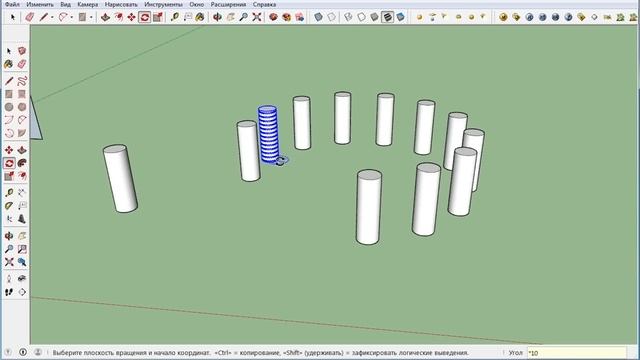This screenshot has height=360, width=640.
Task: Select Polygon tool in left toolbar
Action: coord(22,107)
